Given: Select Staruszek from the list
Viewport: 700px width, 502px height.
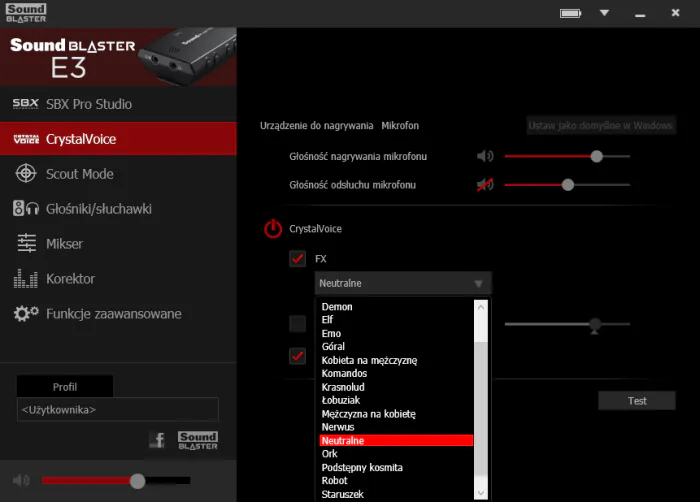Looking at the screenshot, I should tap(342, 494).
